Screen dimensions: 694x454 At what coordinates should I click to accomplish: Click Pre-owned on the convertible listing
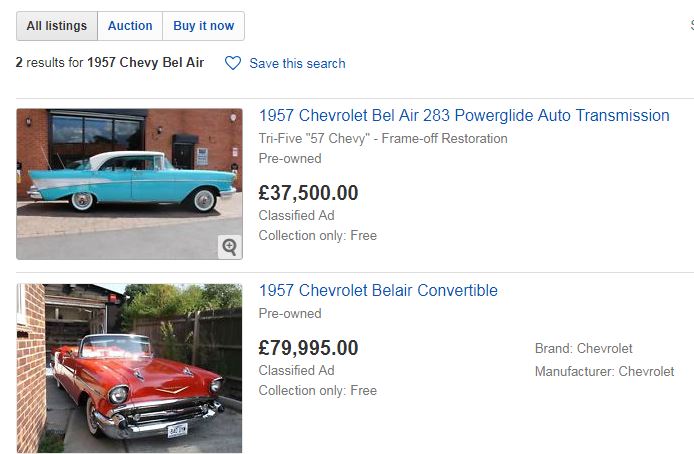coord(290,313)
